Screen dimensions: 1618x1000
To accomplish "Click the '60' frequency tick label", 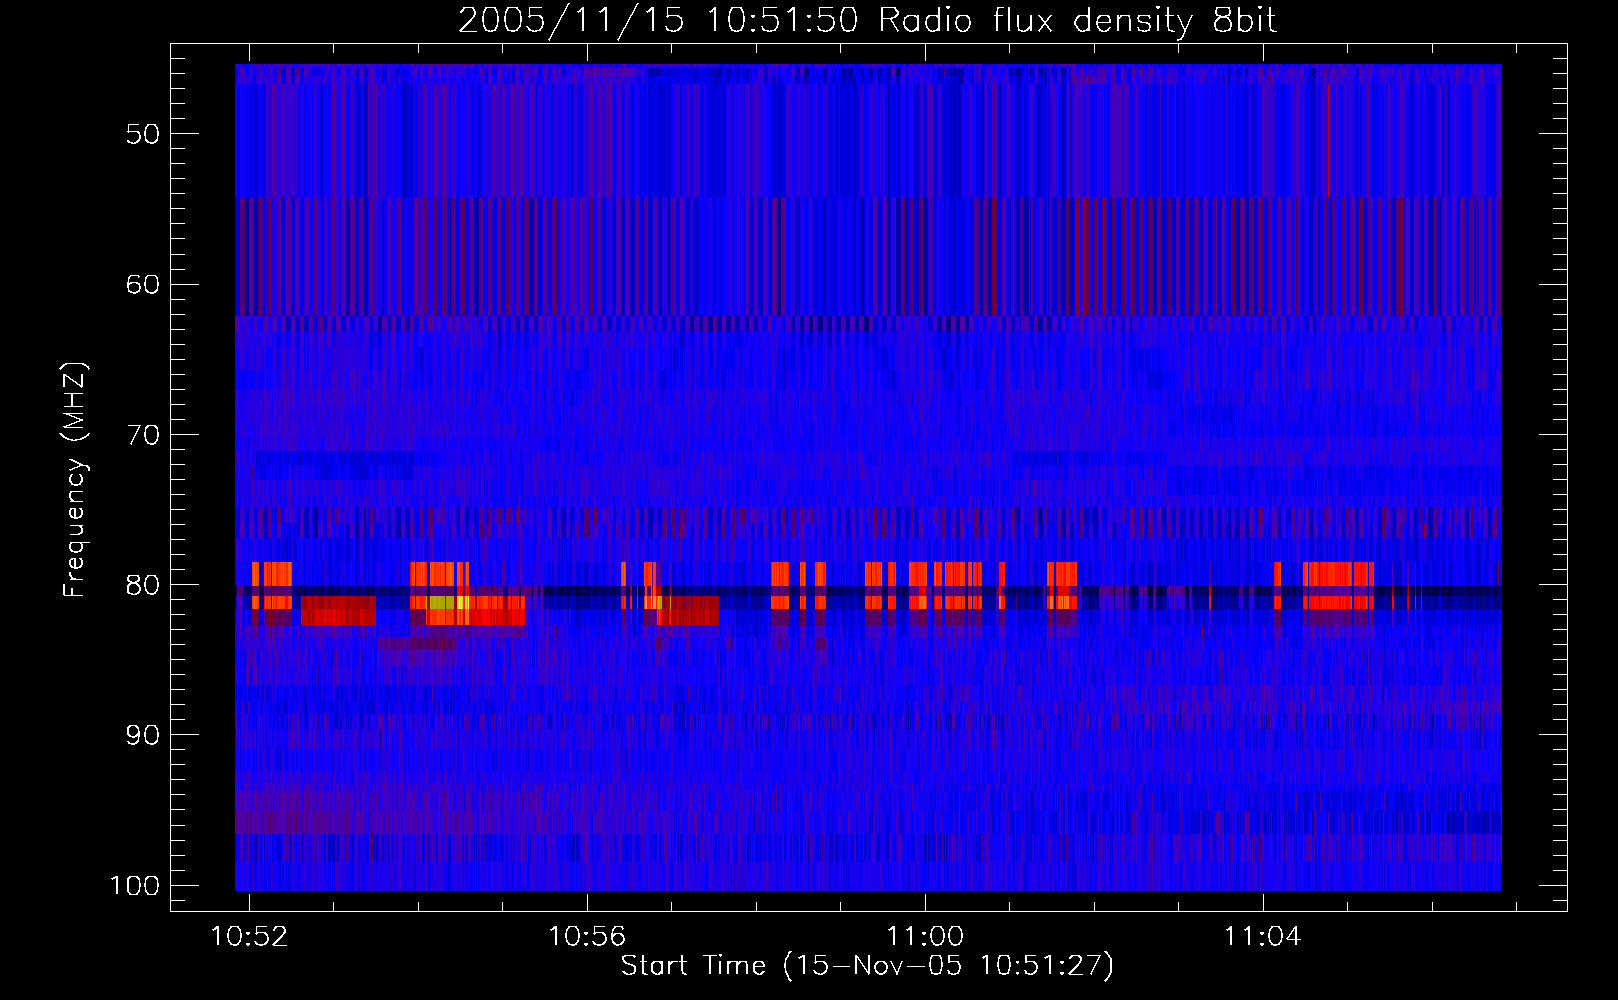I will click(143, 284).
